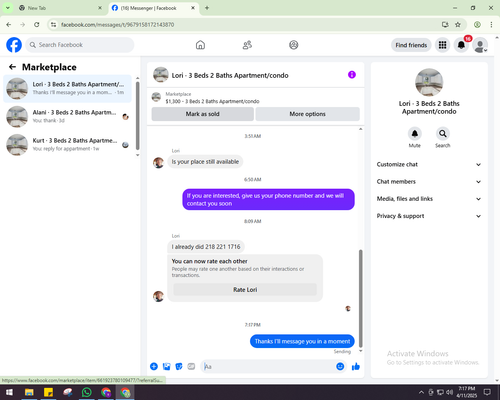Open the $1,300 Marketplace listing link
The image size is (500, 400).
click(212, 101)
